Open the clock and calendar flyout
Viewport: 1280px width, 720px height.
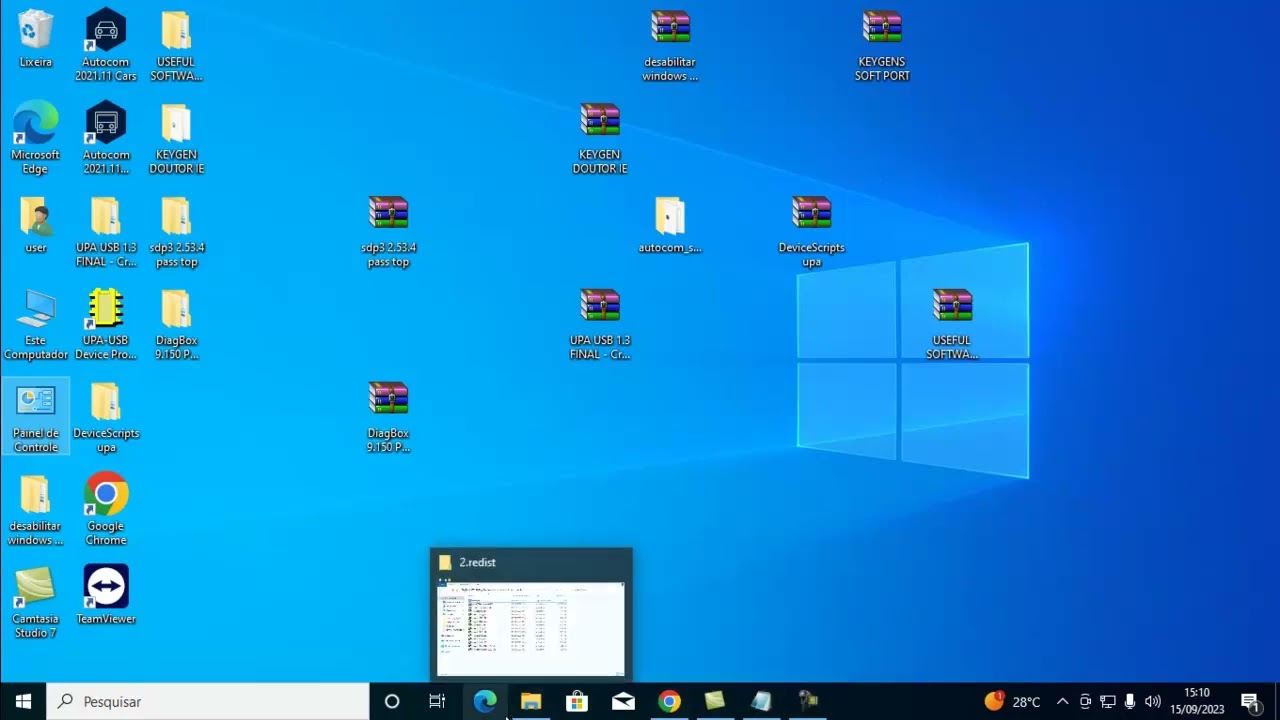coord(1197,701)
